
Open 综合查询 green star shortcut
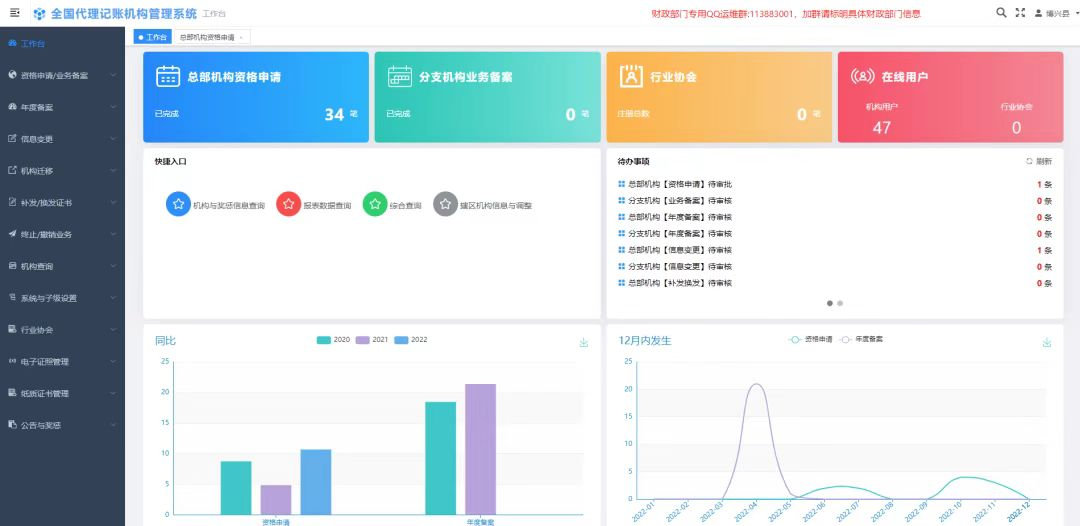[x=375, y=204]
